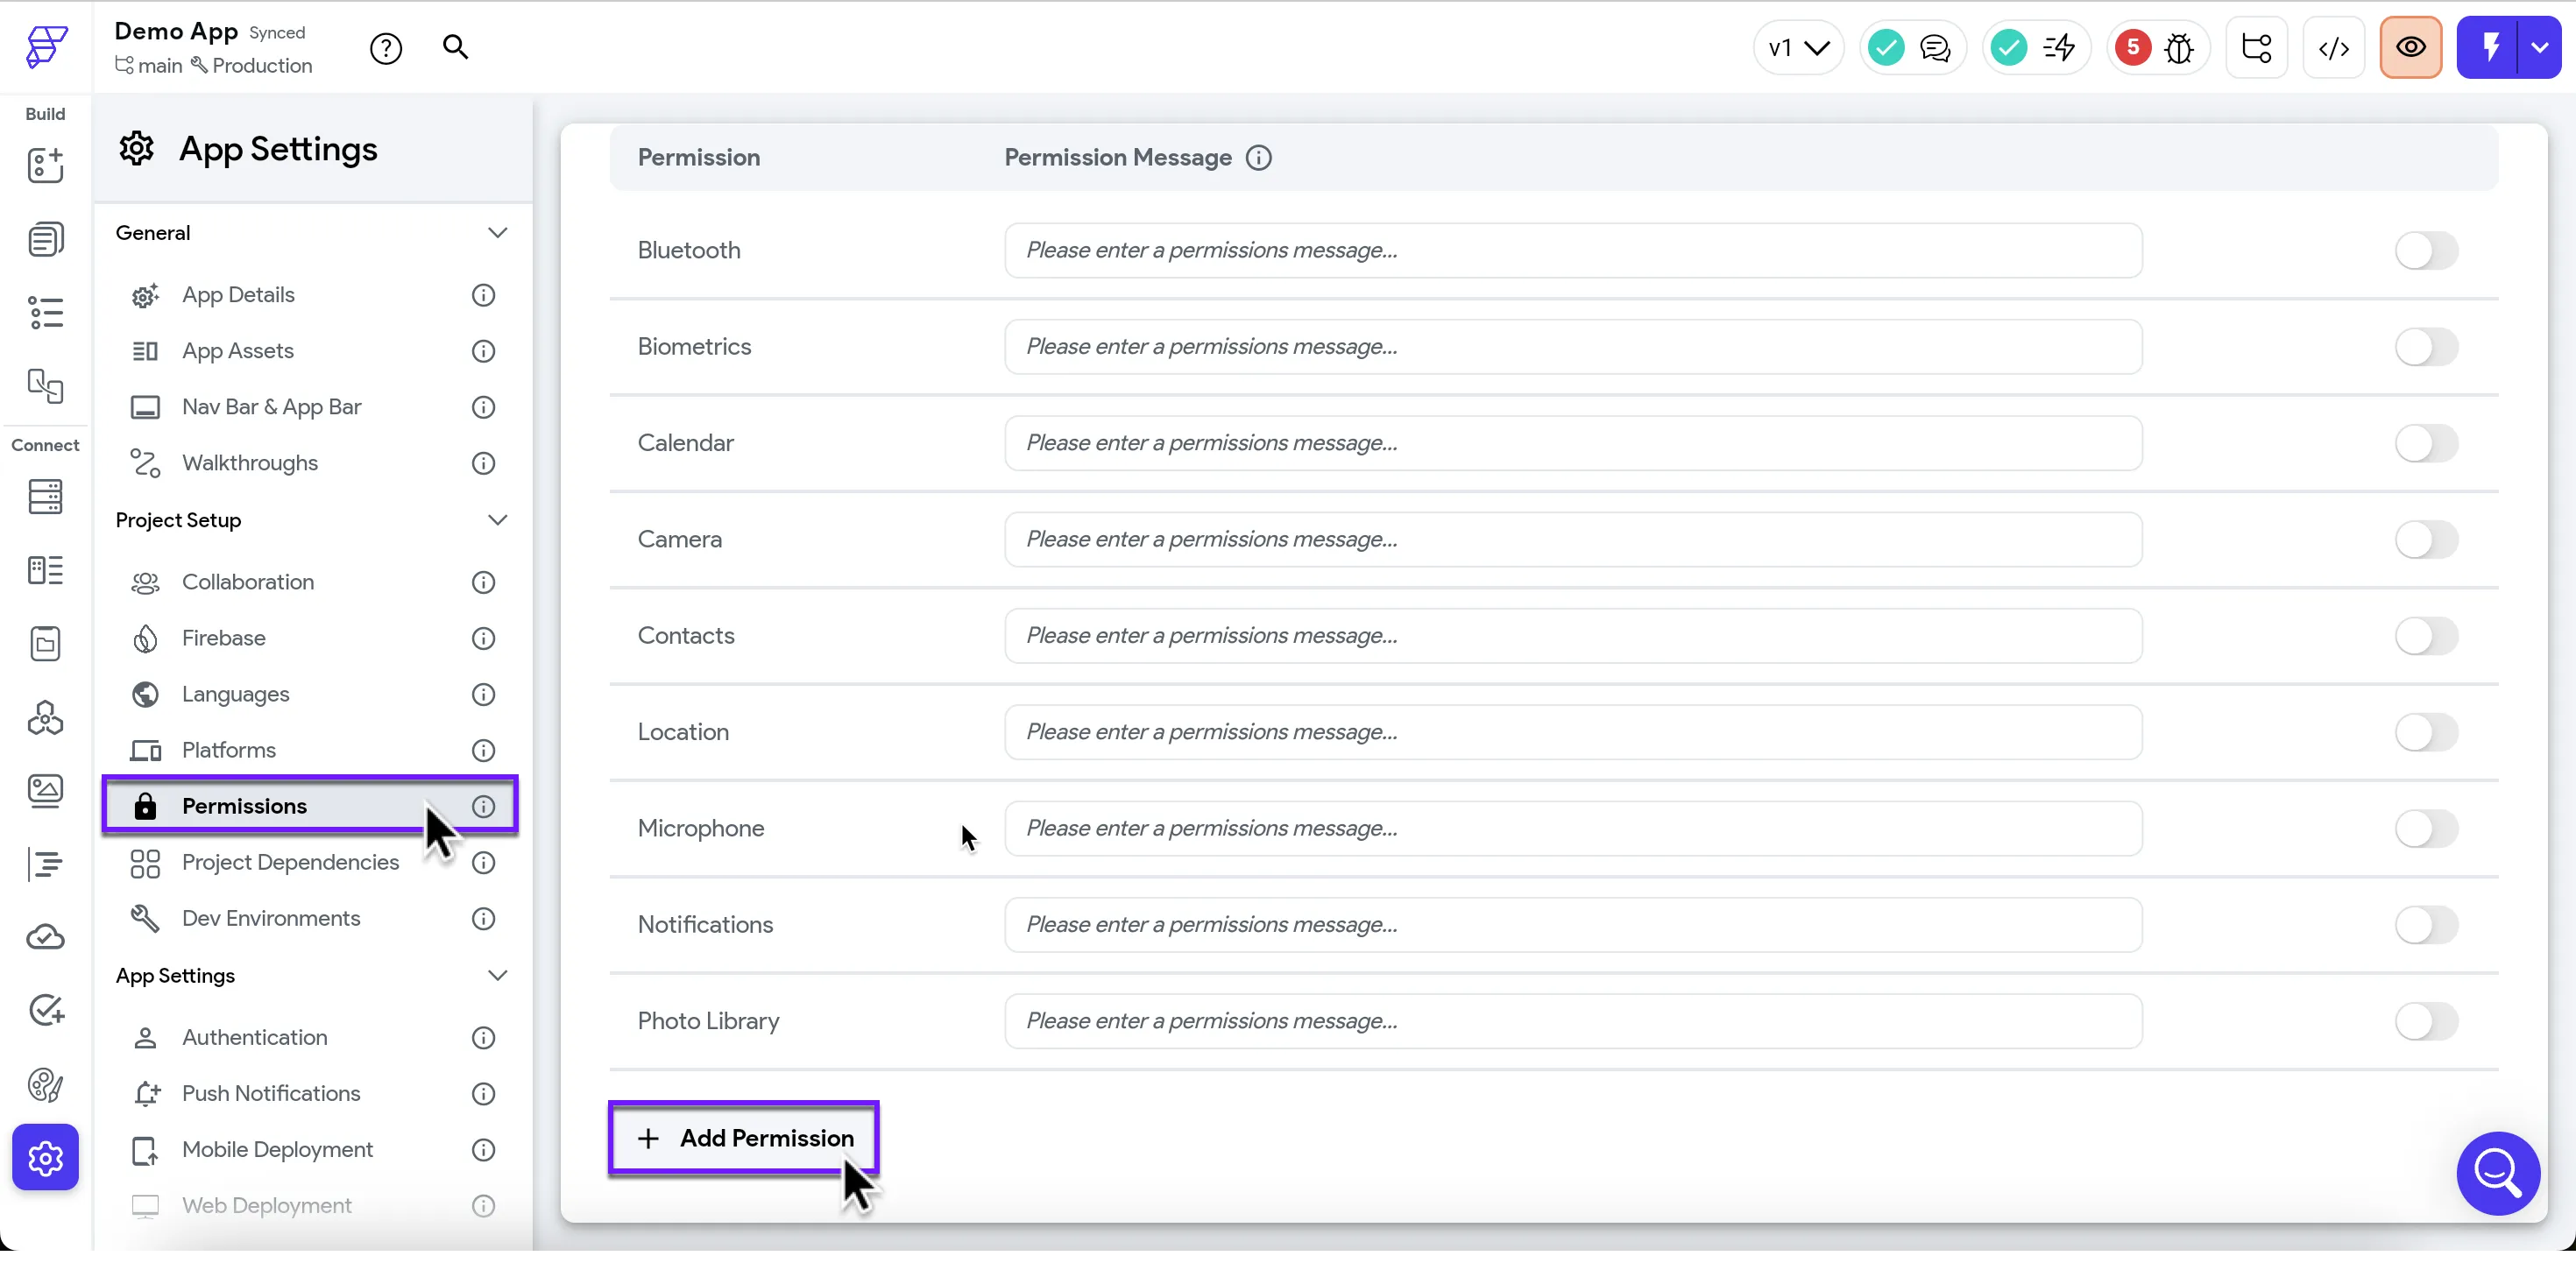This screenshot has height=1263, width=2576.
Task: Click the Location permission message field
Action: (1572, 732)
